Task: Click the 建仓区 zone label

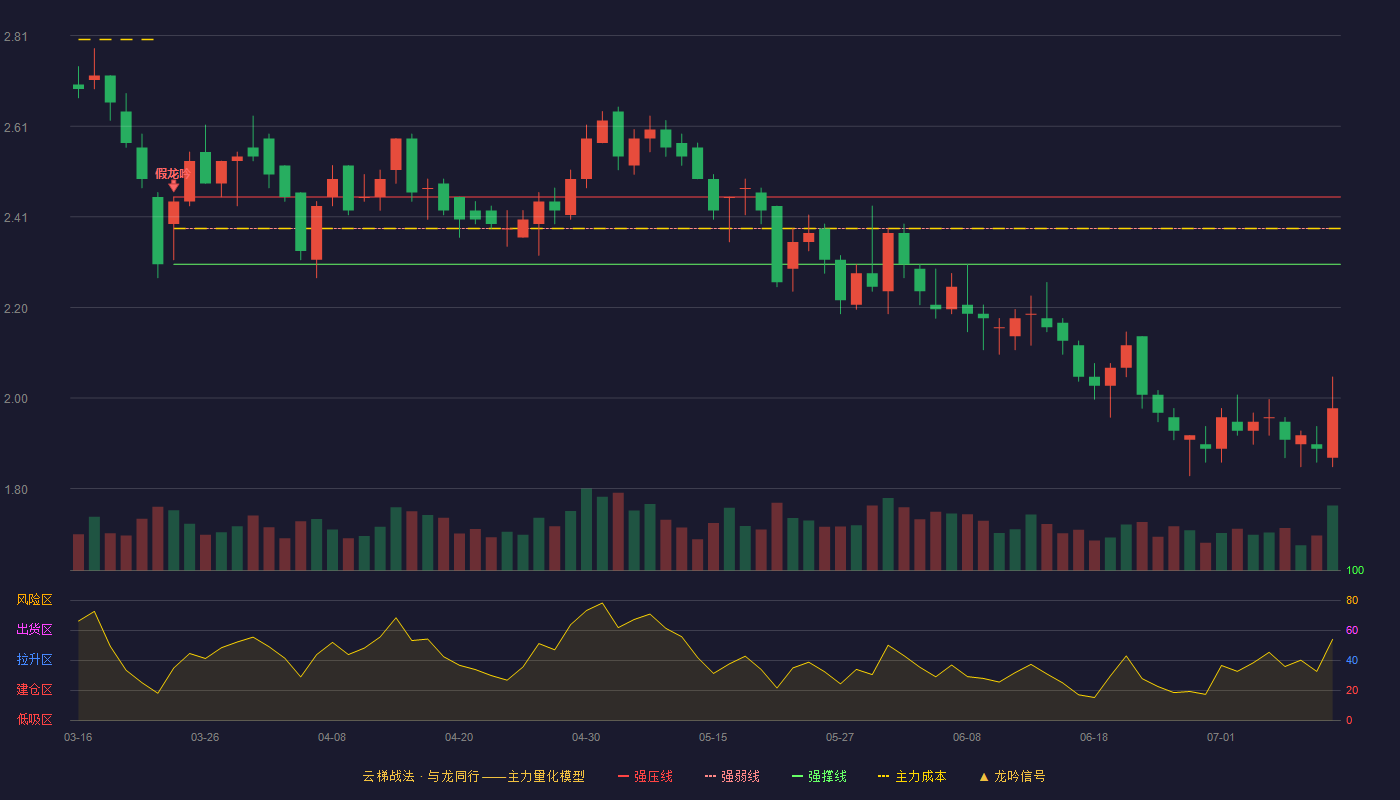Action: [x=34, y=690]
